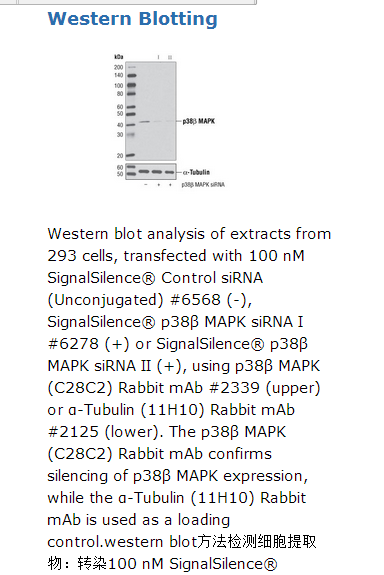
Task: Click the #6568 product number text
Action: click(195, 300)
